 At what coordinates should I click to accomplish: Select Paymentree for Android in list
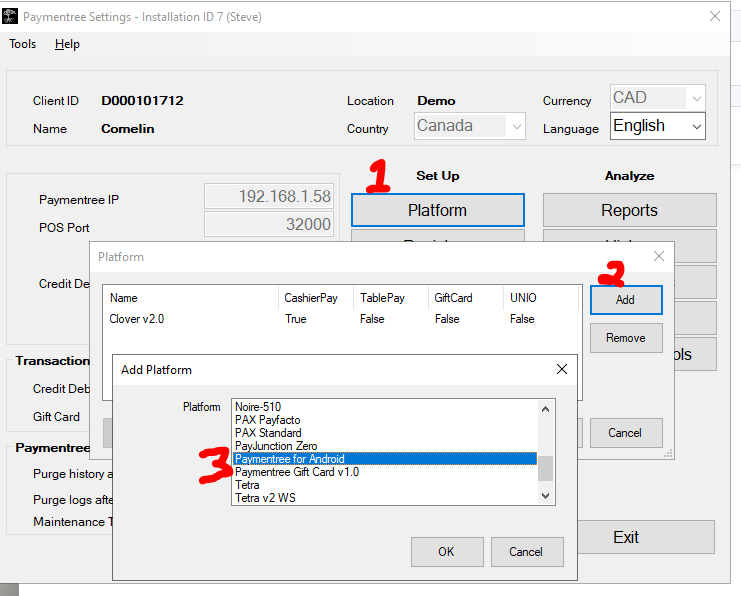click(x=385, y=459)
